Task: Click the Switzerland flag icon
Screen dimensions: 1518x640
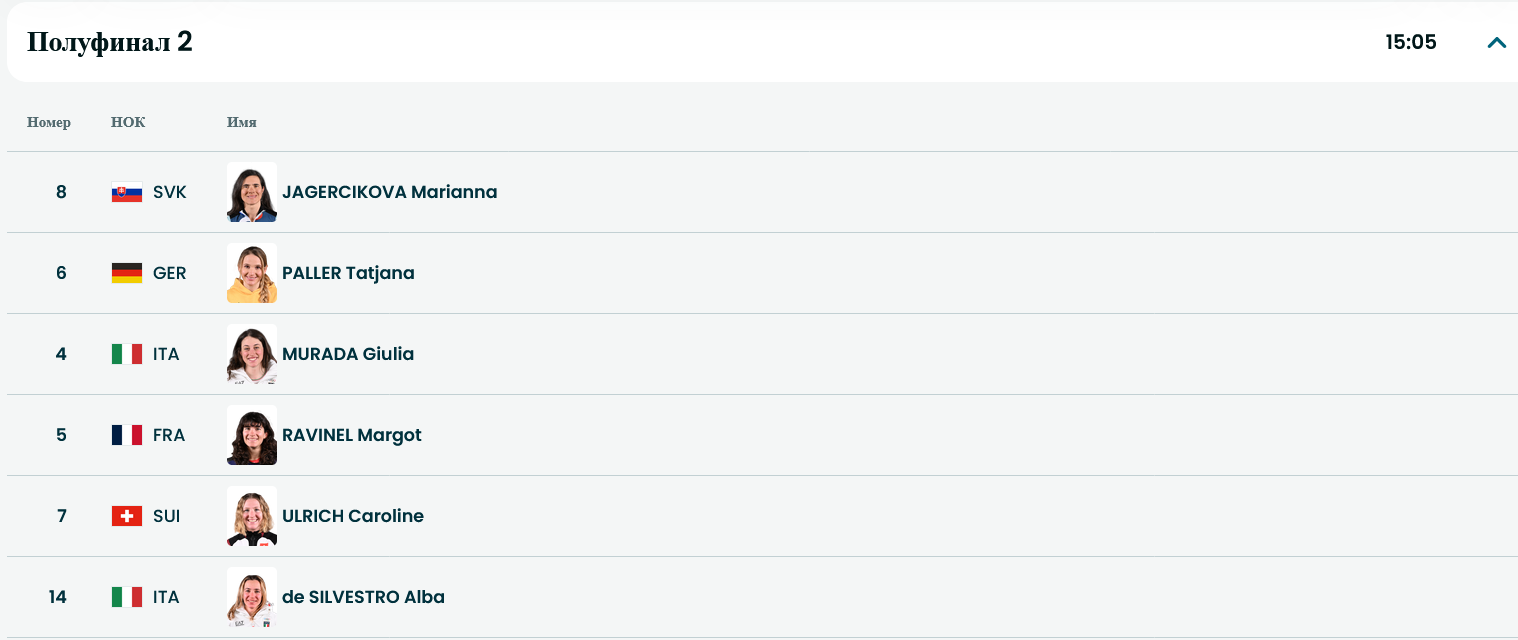Action: pyautogui.click(x=126, y=516)
